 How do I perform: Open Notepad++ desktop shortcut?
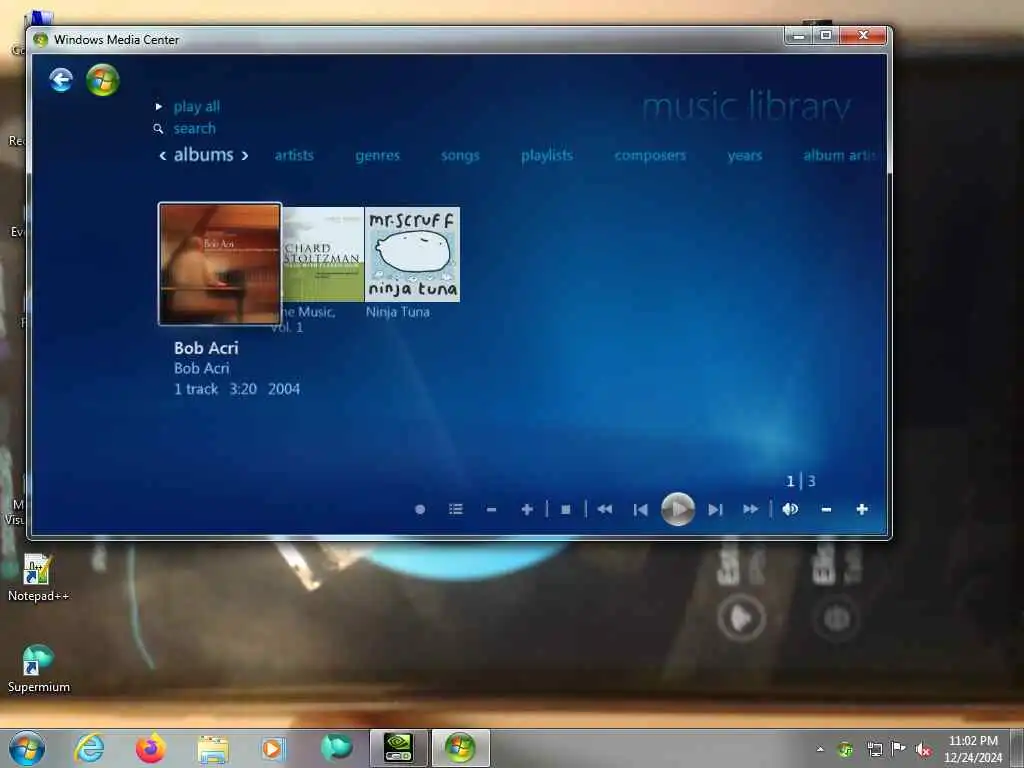pyautogui.click(x=38, y=577)
